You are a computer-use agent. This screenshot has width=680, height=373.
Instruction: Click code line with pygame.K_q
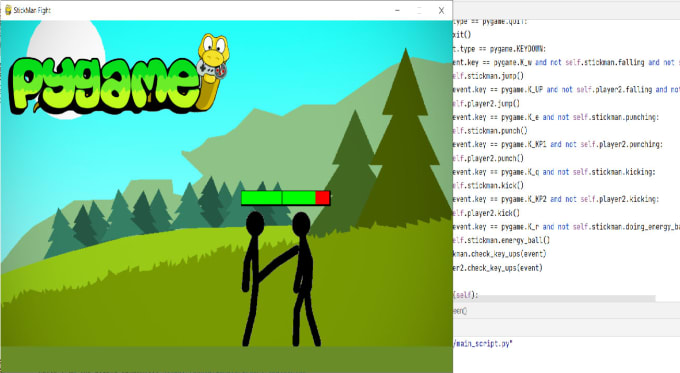point(554,172)
